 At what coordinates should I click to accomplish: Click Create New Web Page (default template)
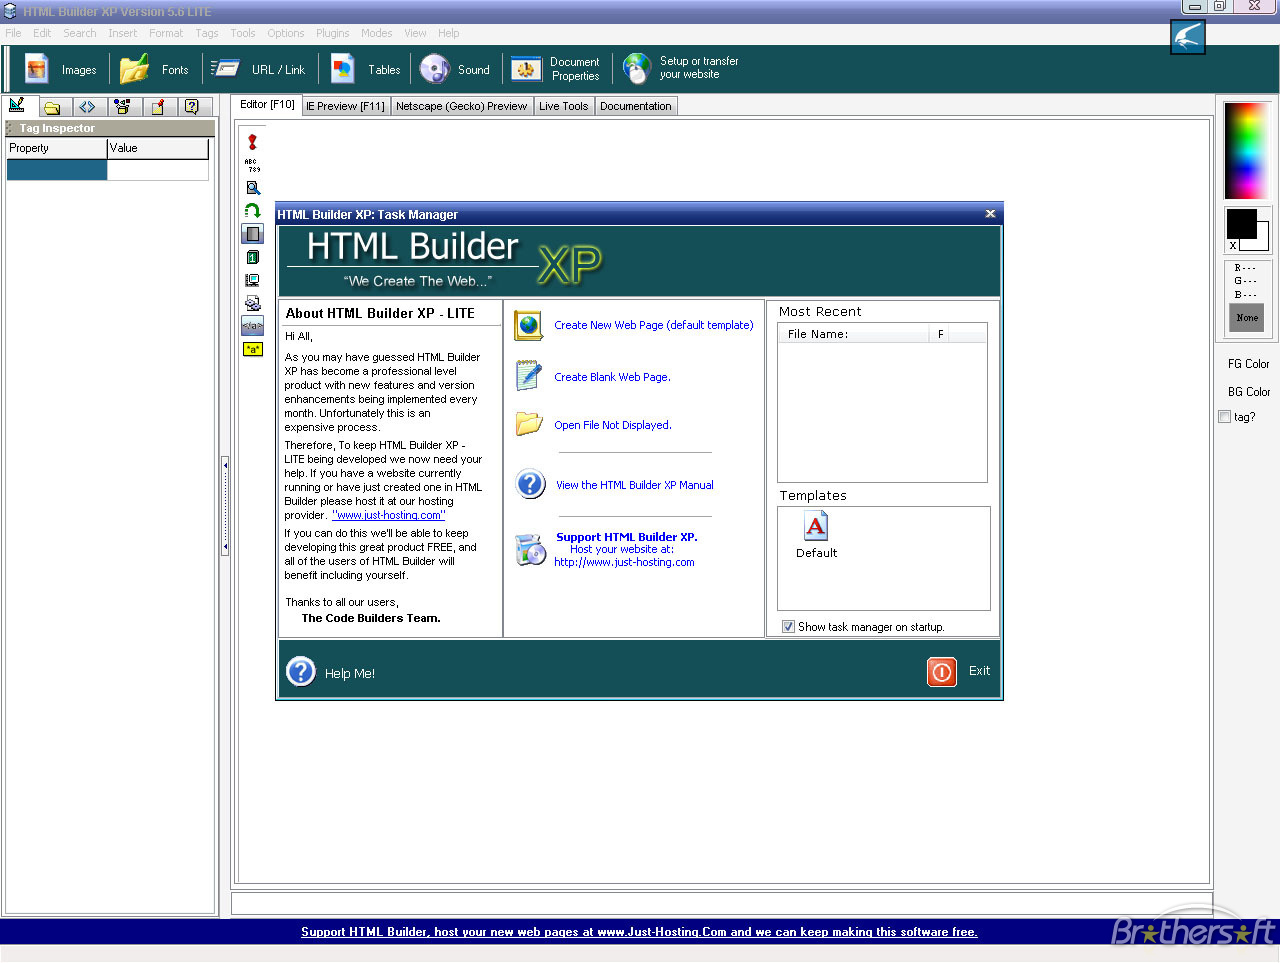(654, 325)
